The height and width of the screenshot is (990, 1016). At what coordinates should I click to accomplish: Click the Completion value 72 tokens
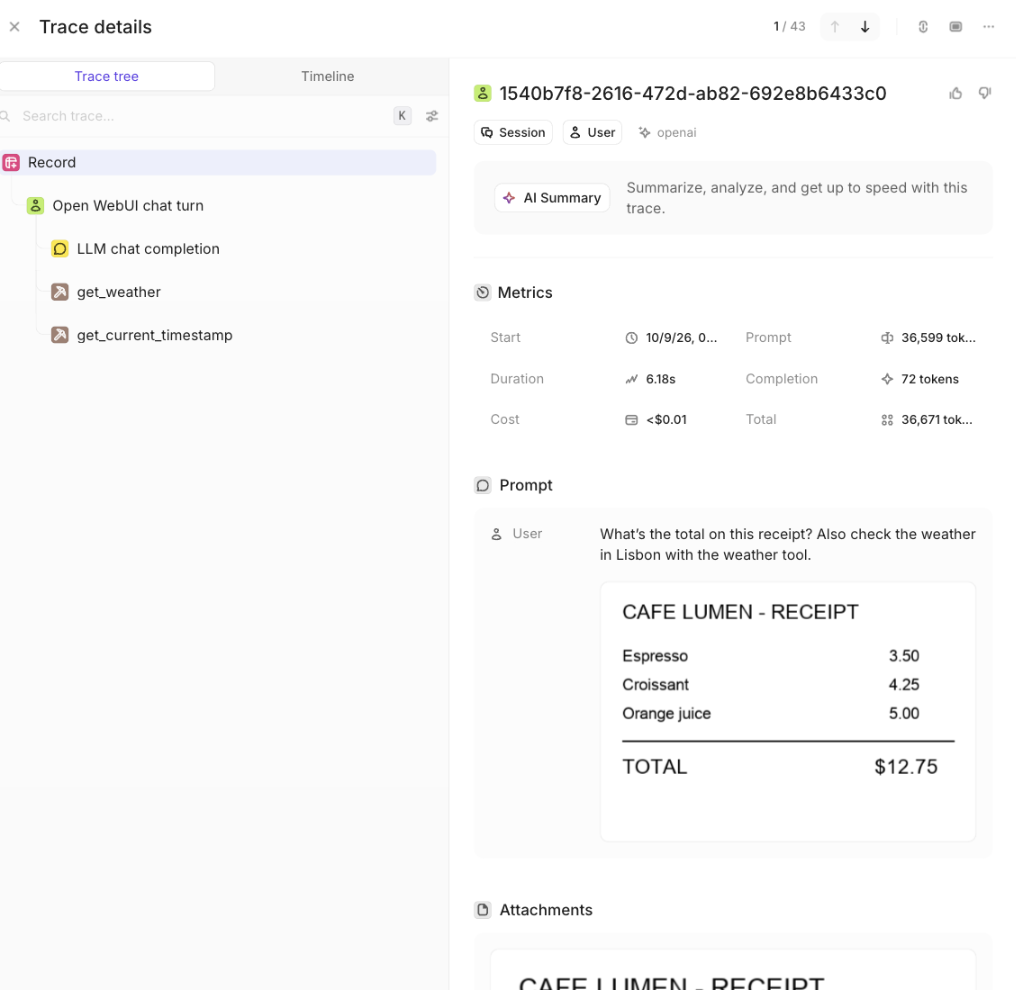click(x=930, y=379)
